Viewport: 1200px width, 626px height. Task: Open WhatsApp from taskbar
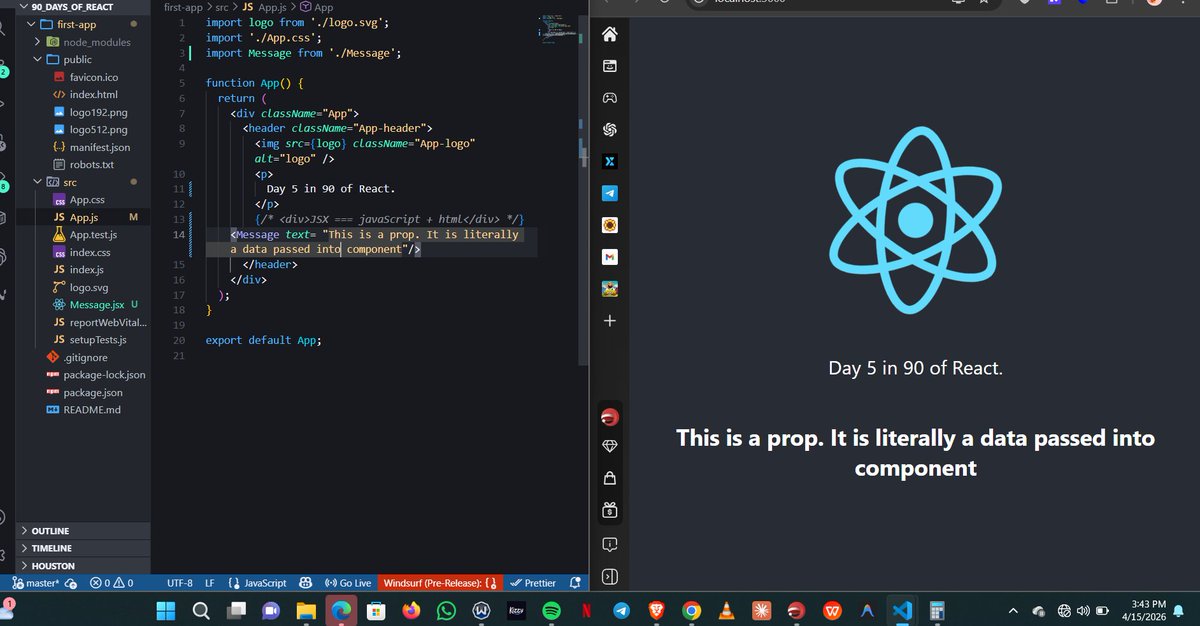(x=446, y=610)
